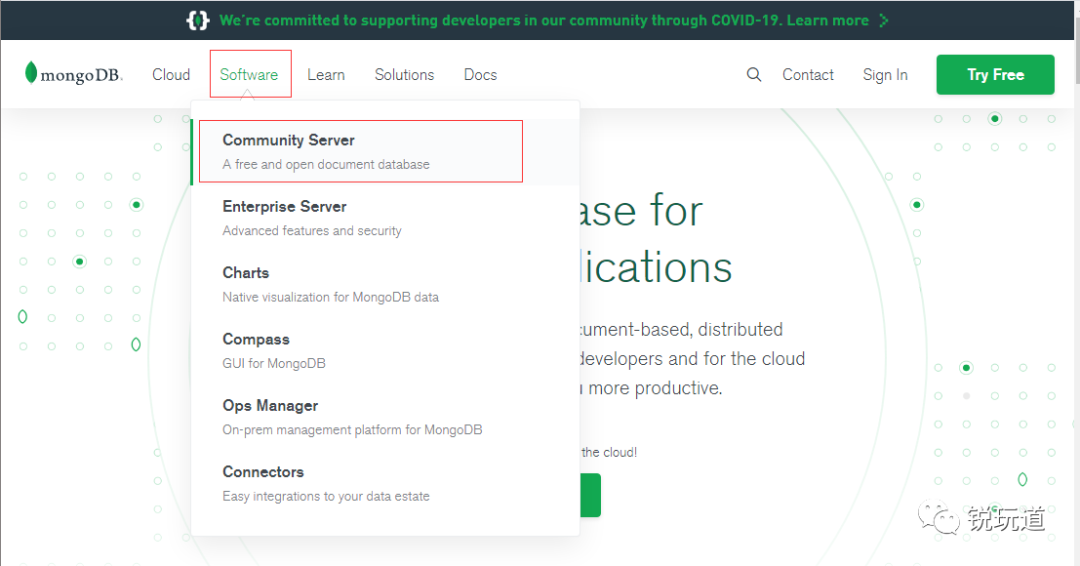Screen dimensions: 1080x566
Task: Choose Enterprise Server menu entry
Action: 284,207
